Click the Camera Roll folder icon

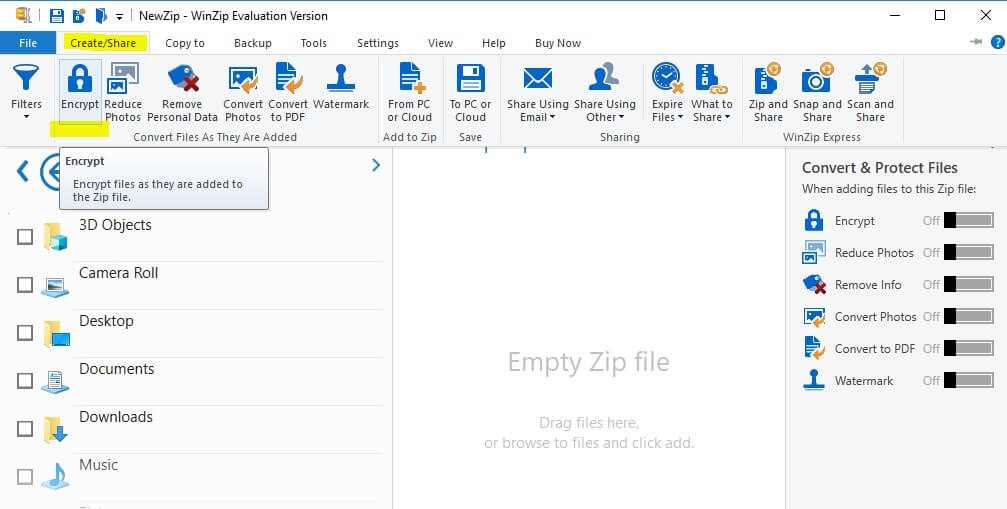(55, 286)
